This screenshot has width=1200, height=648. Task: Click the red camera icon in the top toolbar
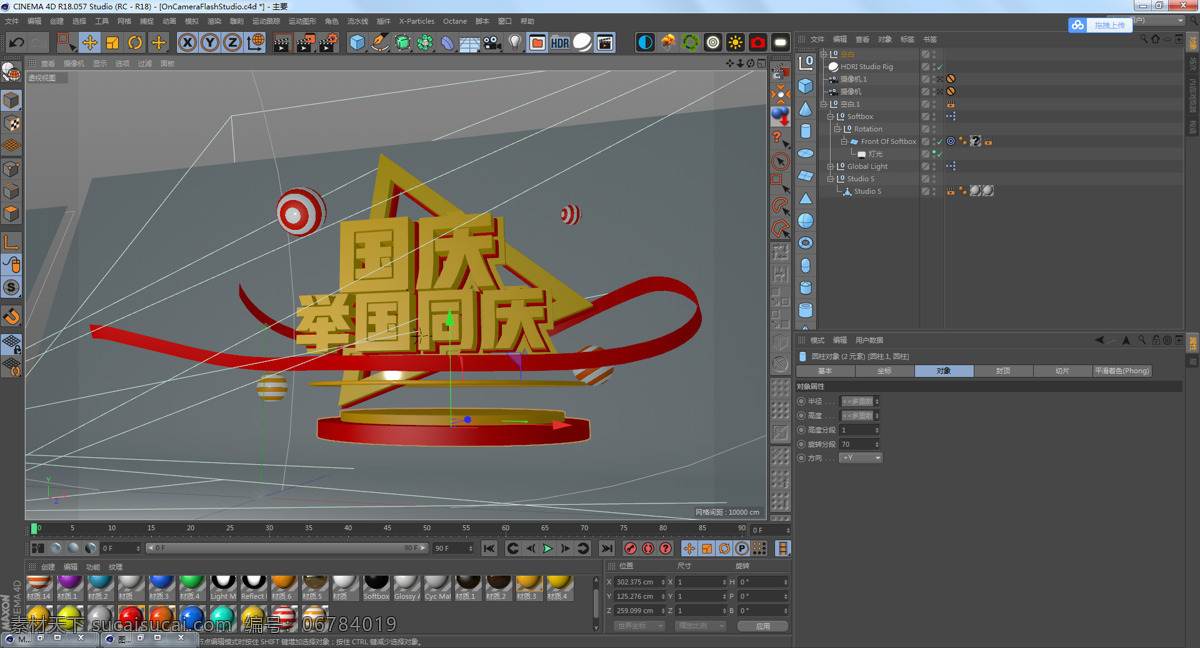[758, 43]
